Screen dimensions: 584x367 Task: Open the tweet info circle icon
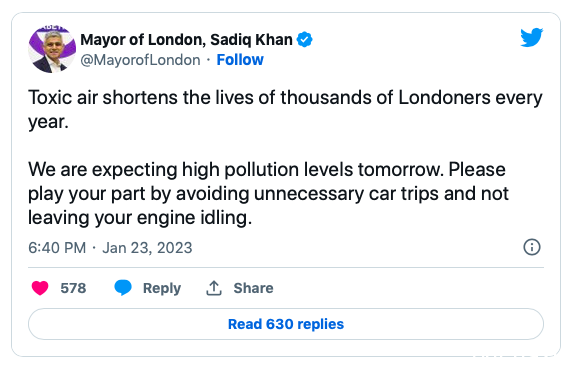[532, 247]
